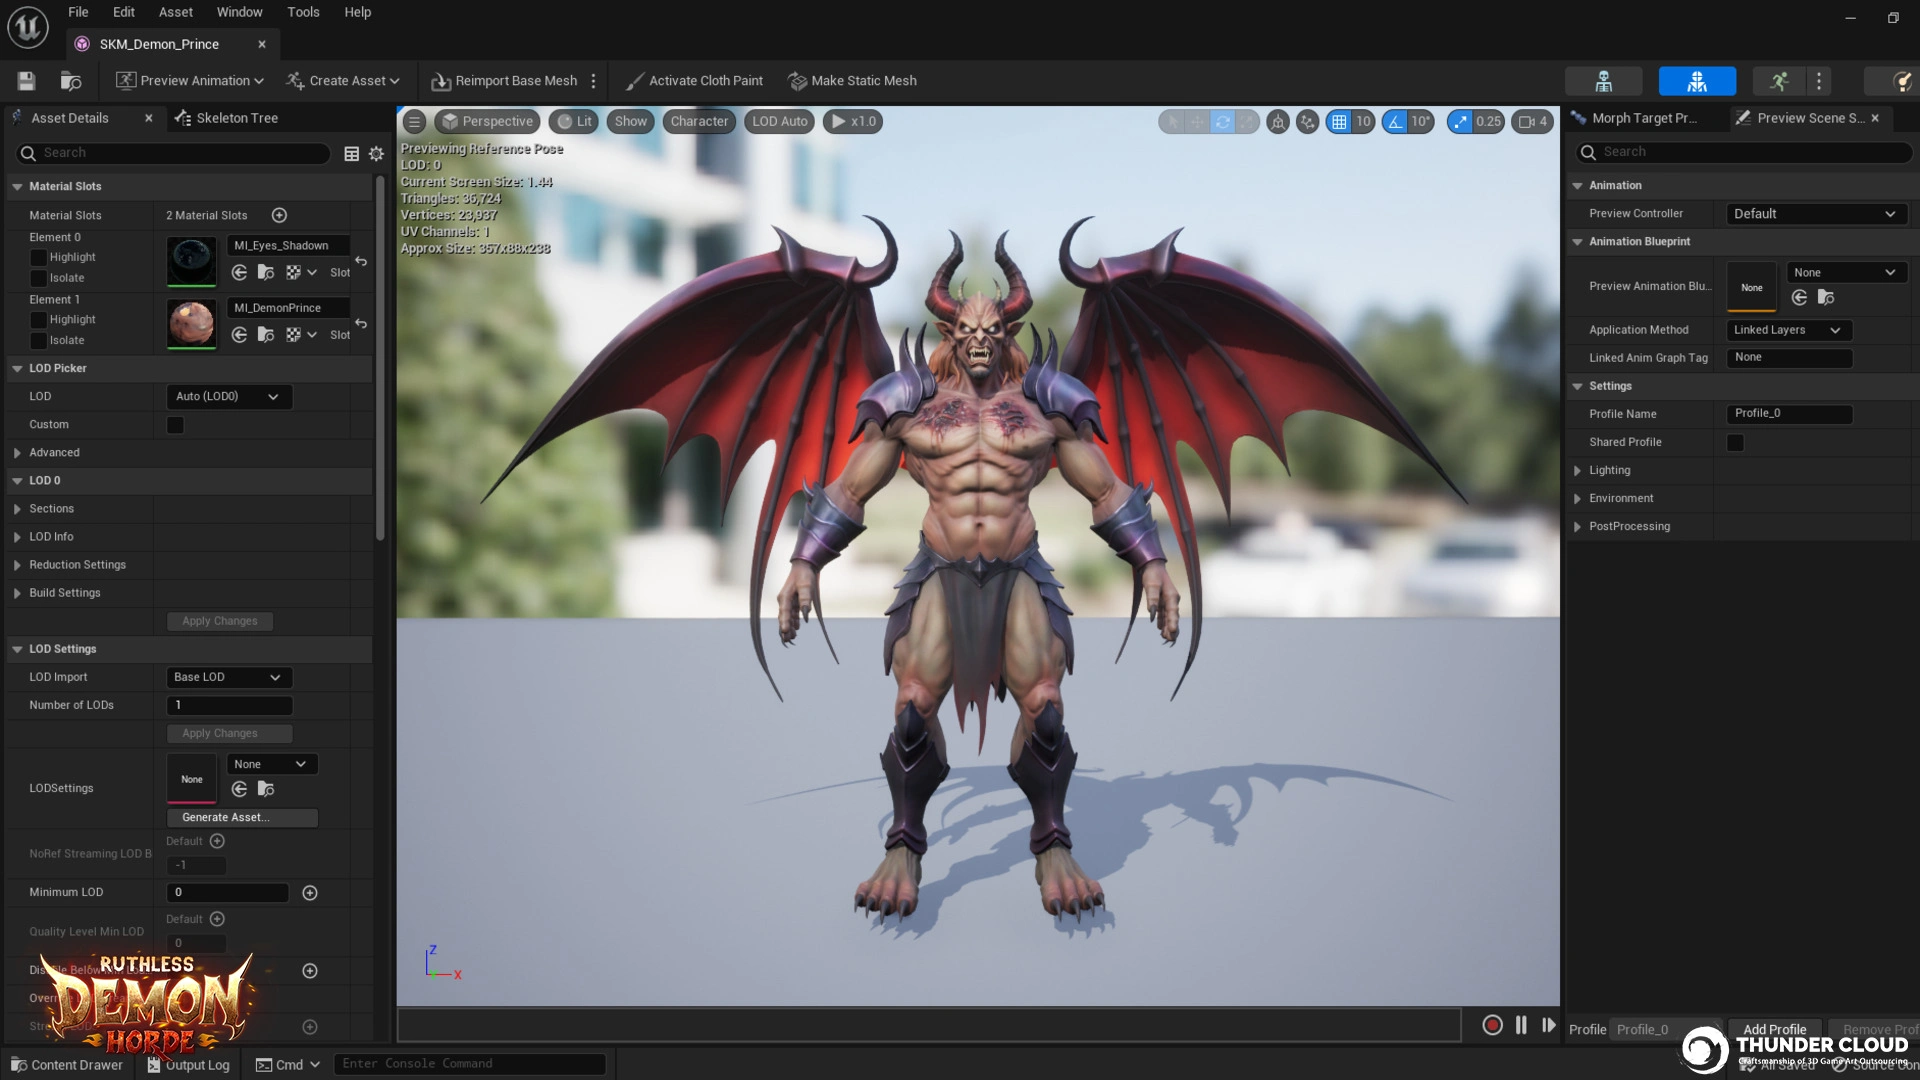Screen dimensions: 1920x1080
Task: Open the Output Log
Action: [x=189, y=1065]
